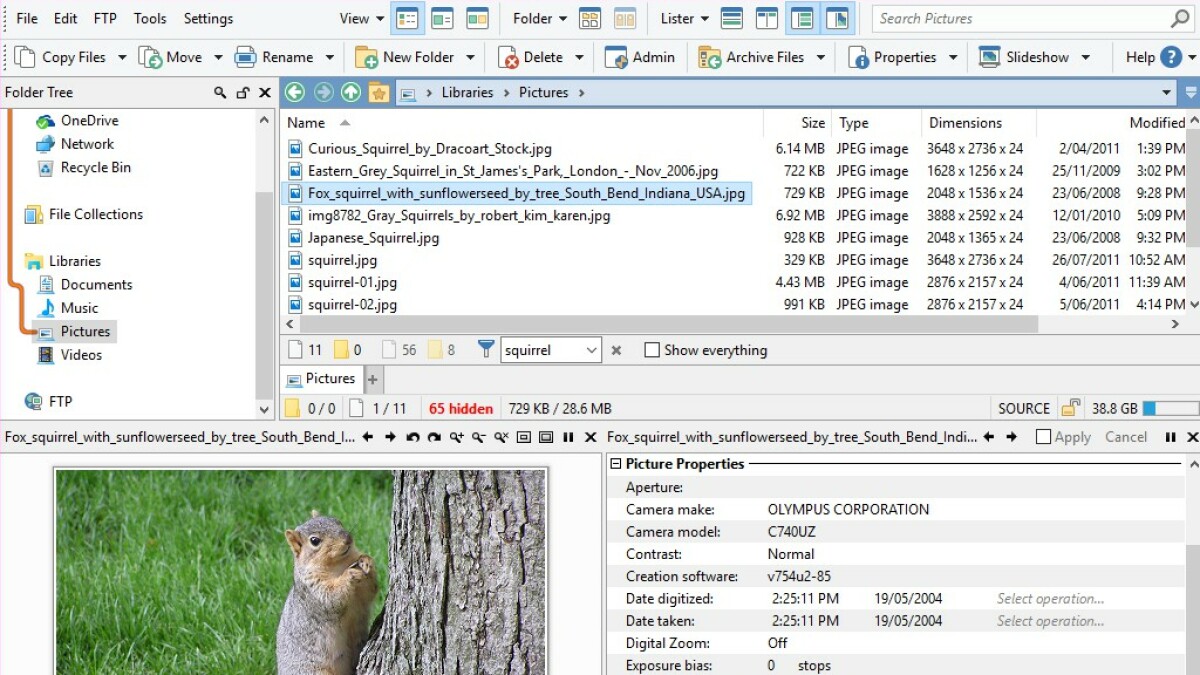Click the first Folder toolbar icon with four tiles
The width and height of the screenshot is (1200, 675).
coord(590,18)
